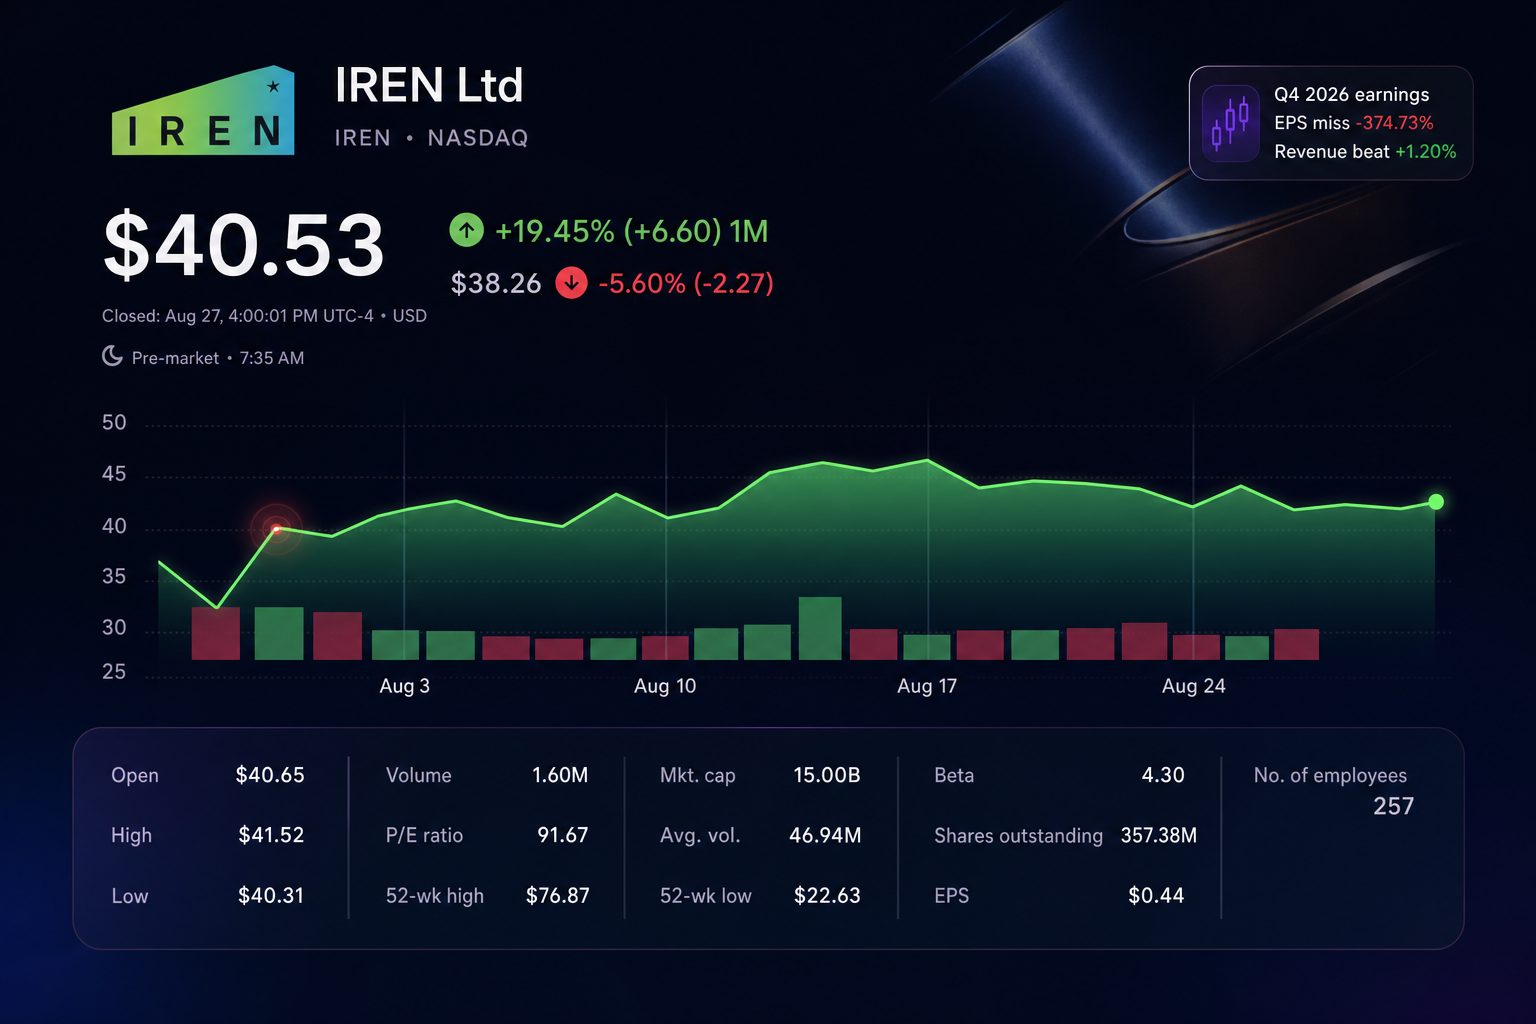Select the green current-price dot on chart

pos(1436,502)
